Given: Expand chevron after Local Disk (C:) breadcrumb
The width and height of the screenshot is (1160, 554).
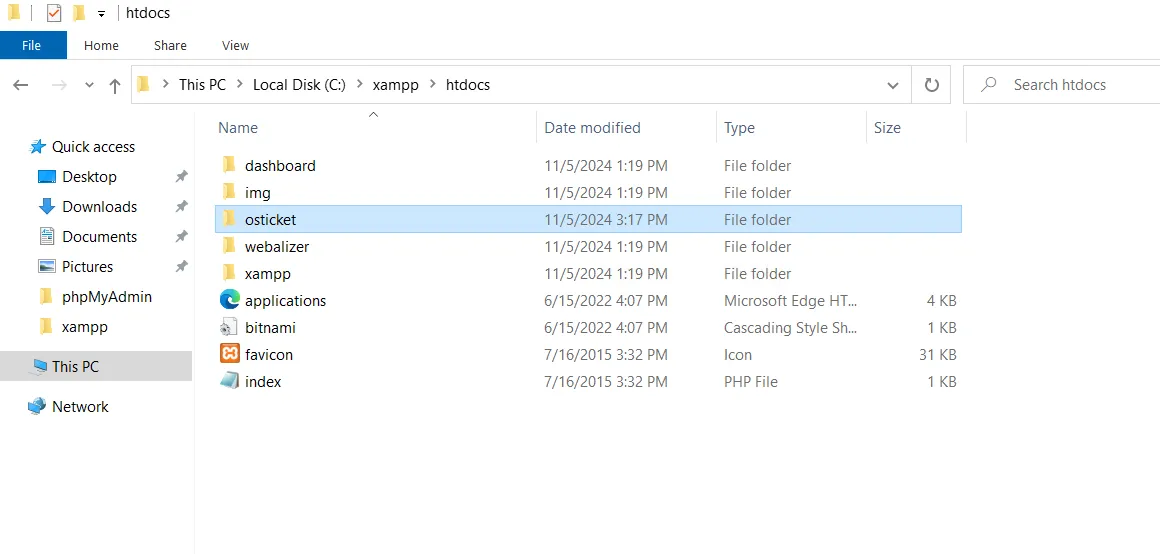Looking at the screenshot, I should (x=359, y=85).
